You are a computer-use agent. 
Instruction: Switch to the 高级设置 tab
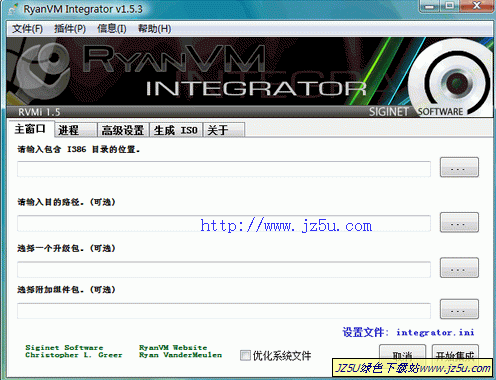(123, 130)
